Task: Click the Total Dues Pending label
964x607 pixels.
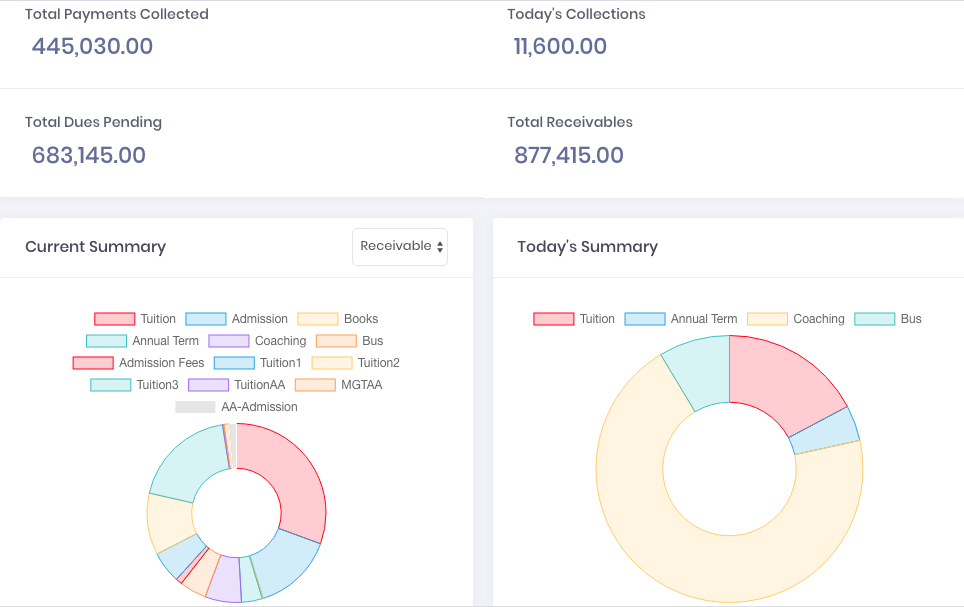Action: click(93, 122)
